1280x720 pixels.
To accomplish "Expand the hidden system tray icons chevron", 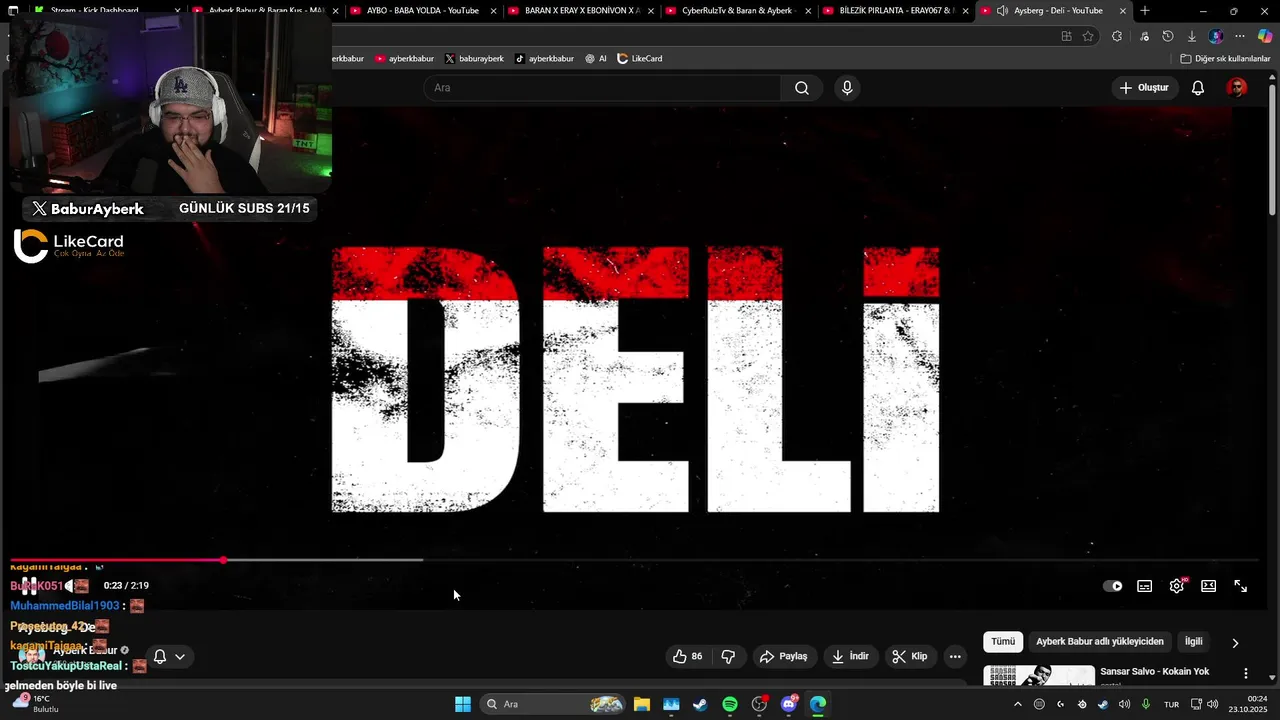I will tap(1017, 704).
